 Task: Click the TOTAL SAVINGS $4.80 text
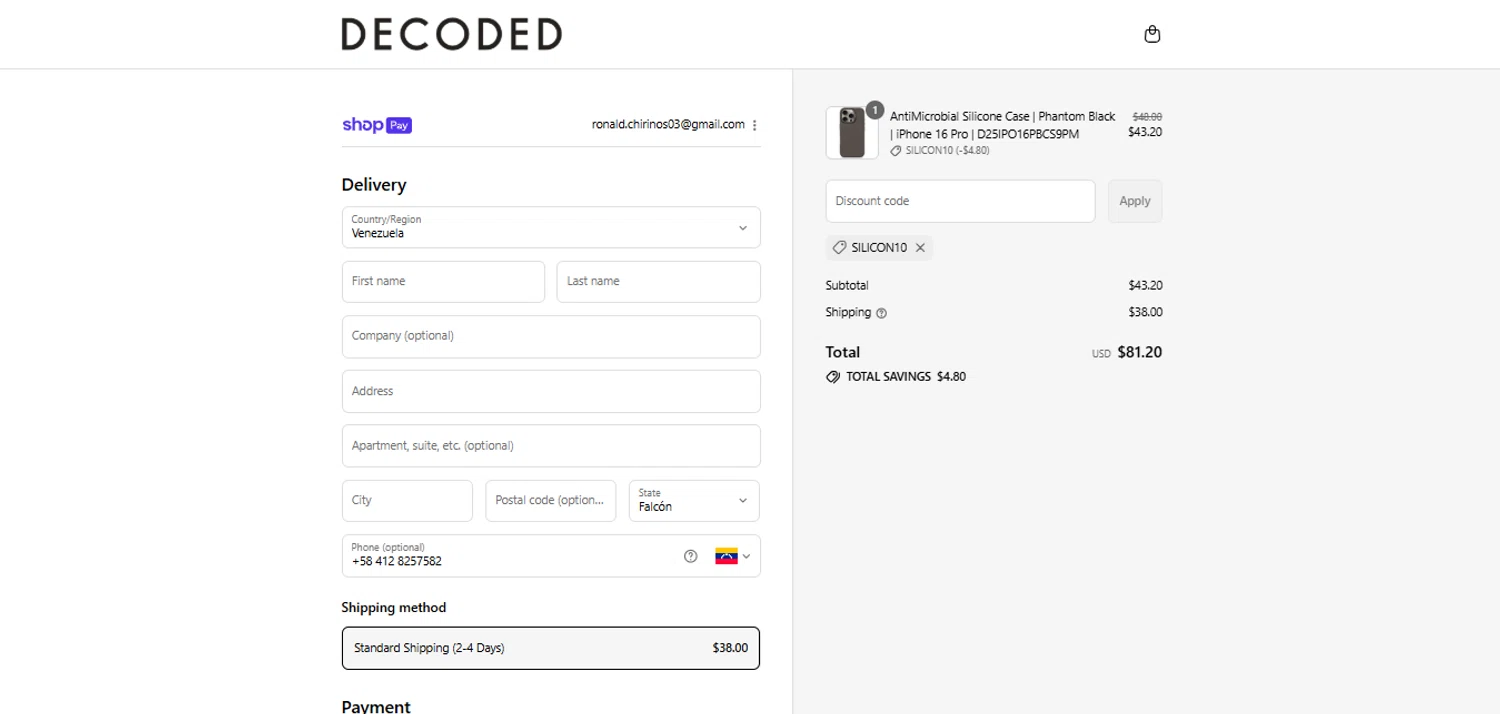point(906,377)
